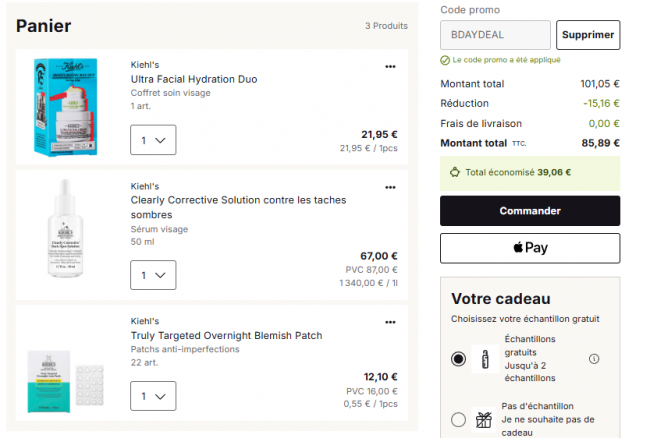Select the Échantillons gratuits radio button
This screenshot has height=438, width=650.
pos(458,359)
